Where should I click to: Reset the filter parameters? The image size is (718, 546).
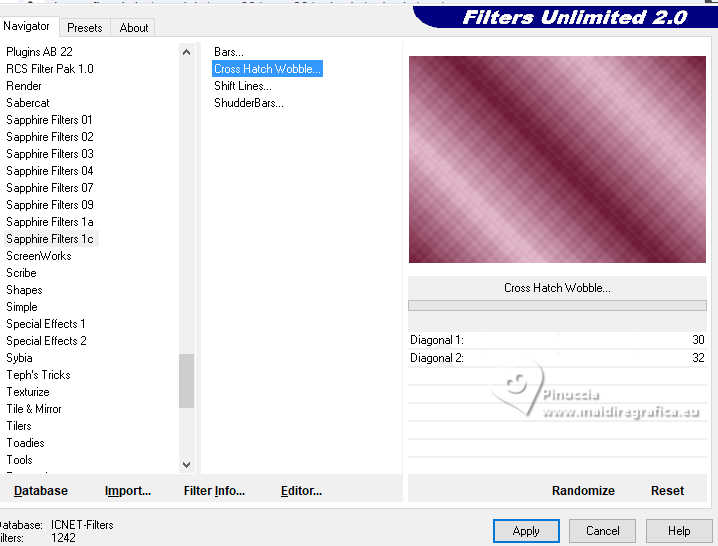point(667,491)
